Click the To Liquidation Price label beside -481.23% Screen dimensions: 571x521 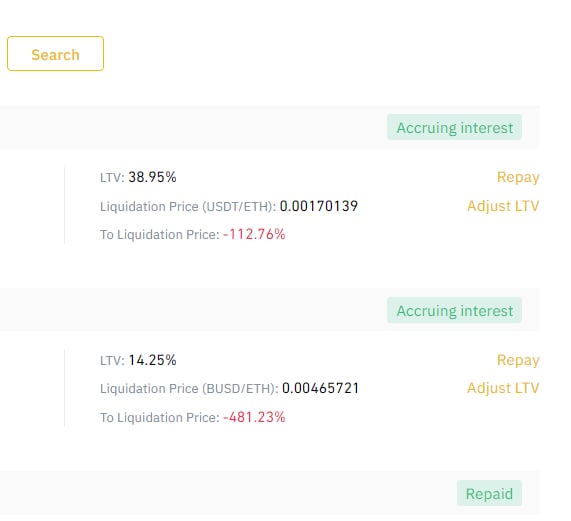(160, 418)
